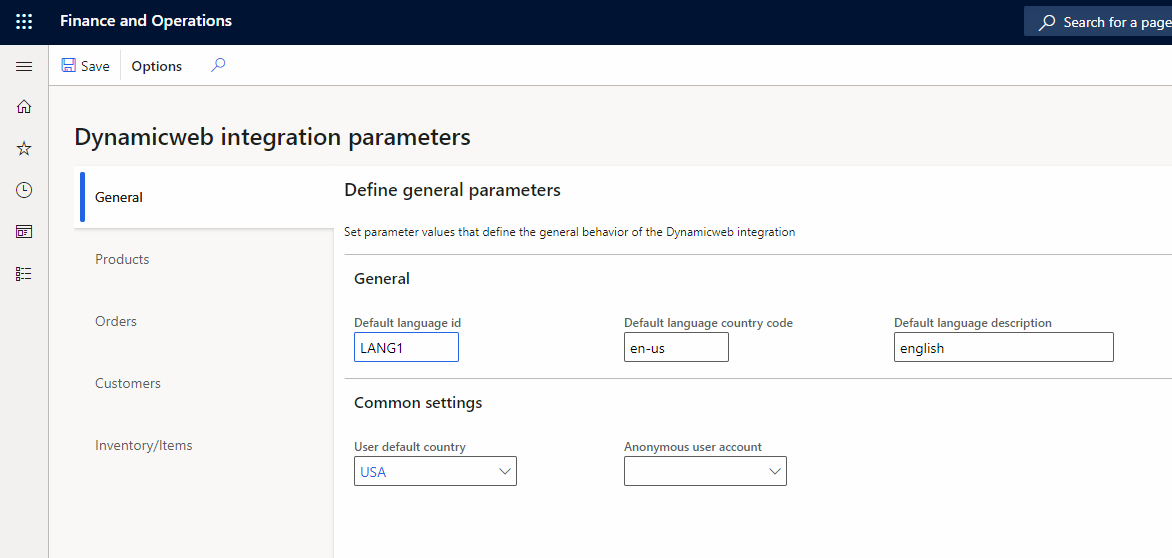Expand the hamburger navigation pane

(x=24, y=66)
